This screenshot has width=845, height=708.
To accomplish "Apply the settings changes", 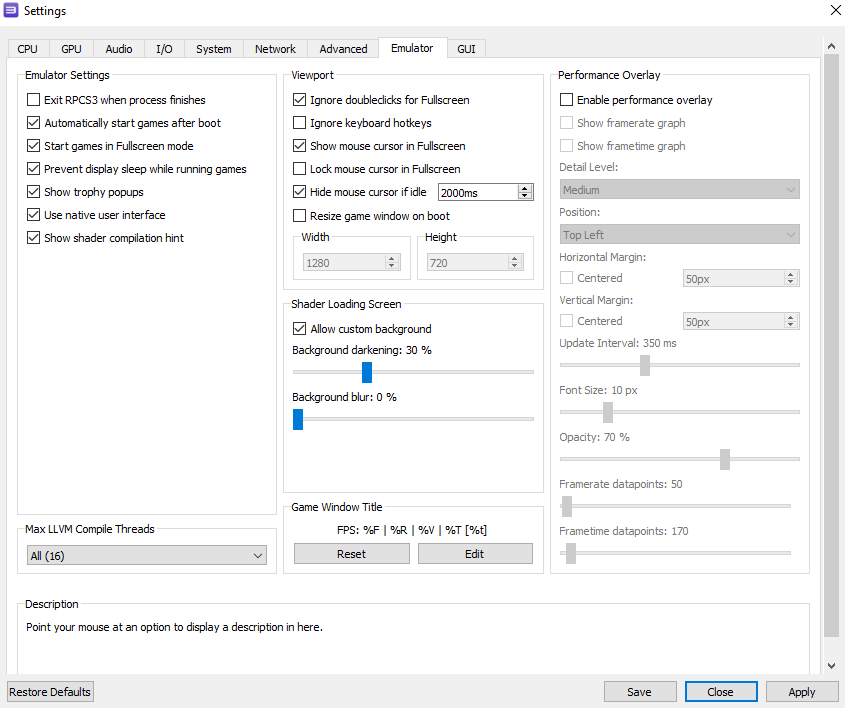I will (802, 692).
